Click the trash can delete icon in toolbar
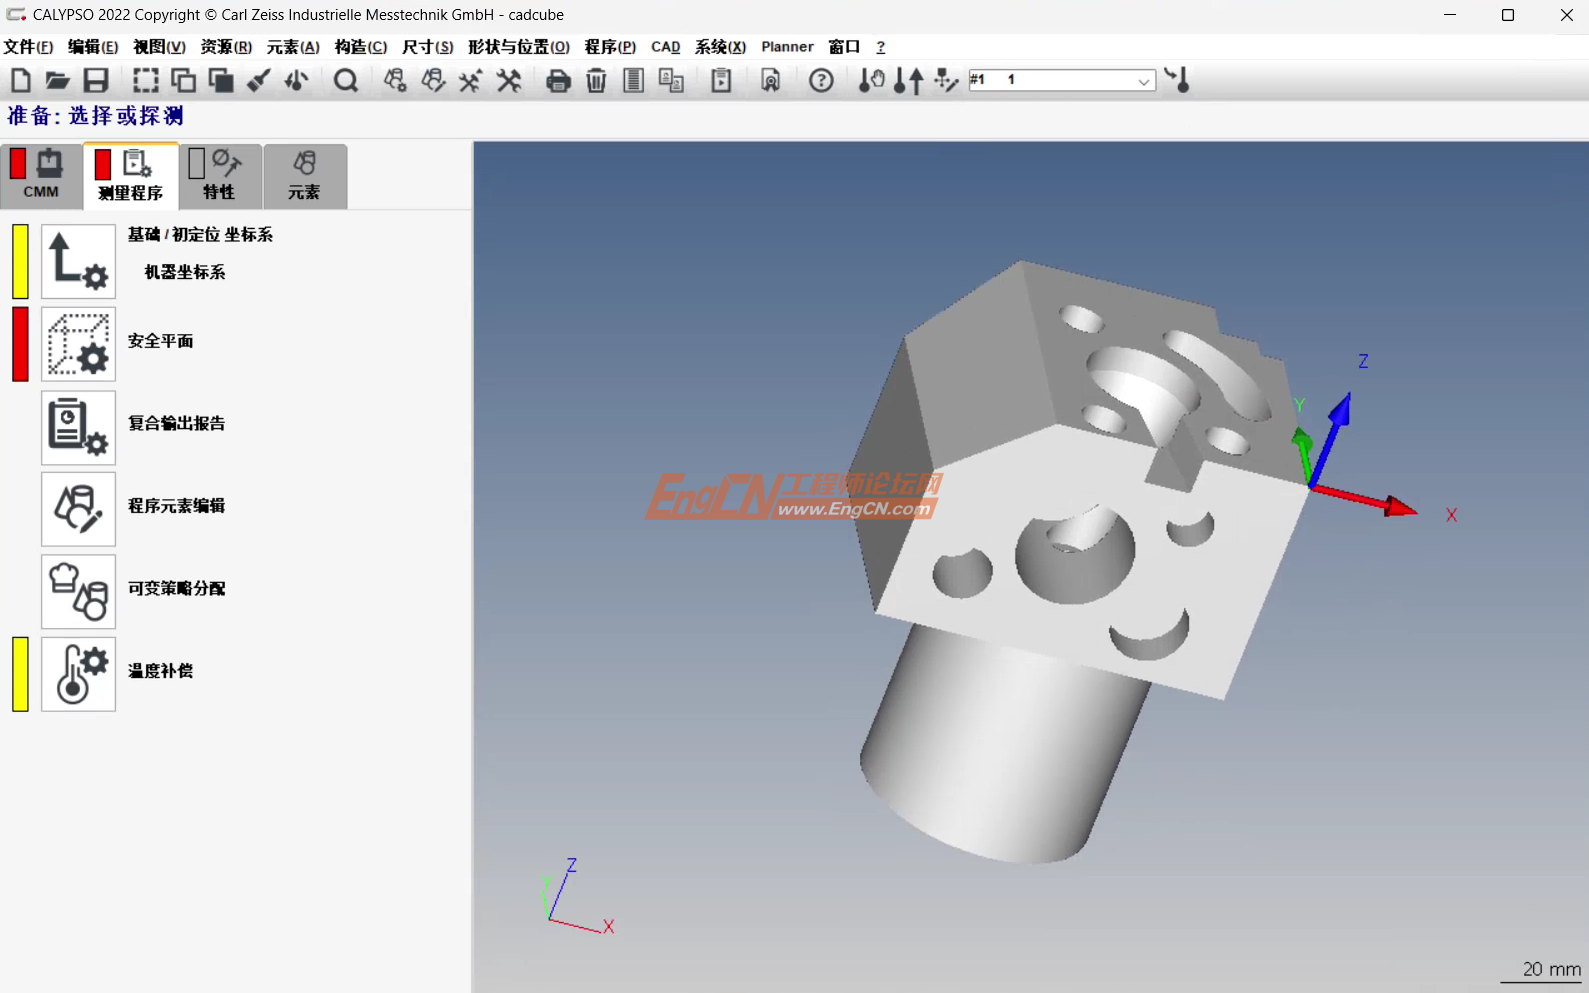 [596, 81]
